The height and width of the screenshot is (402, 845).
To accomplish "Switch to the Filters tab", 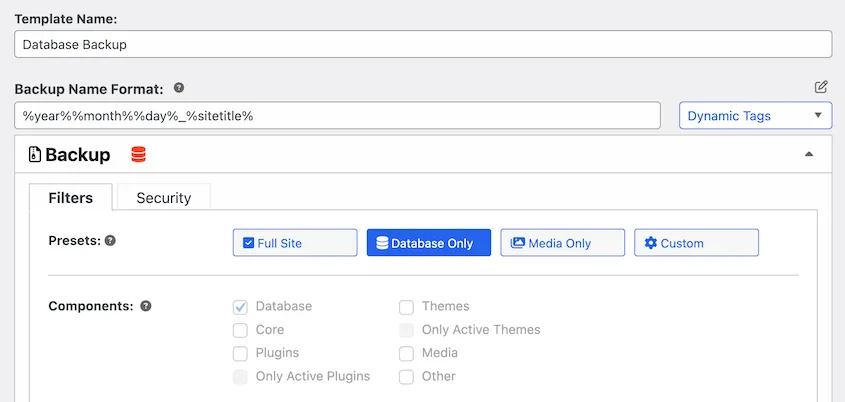I will [71, 197].
